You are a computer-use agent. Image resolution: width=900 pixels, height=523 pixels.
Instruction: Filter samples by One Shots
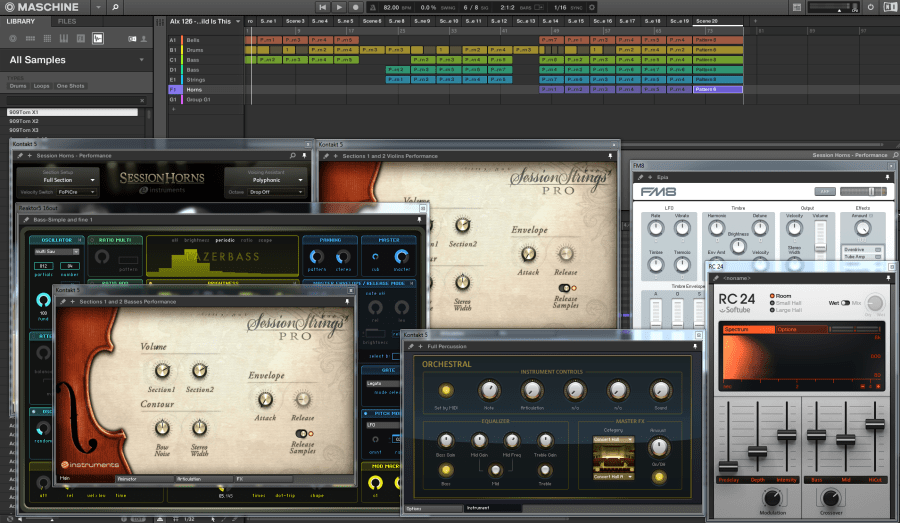coord(71,86)
